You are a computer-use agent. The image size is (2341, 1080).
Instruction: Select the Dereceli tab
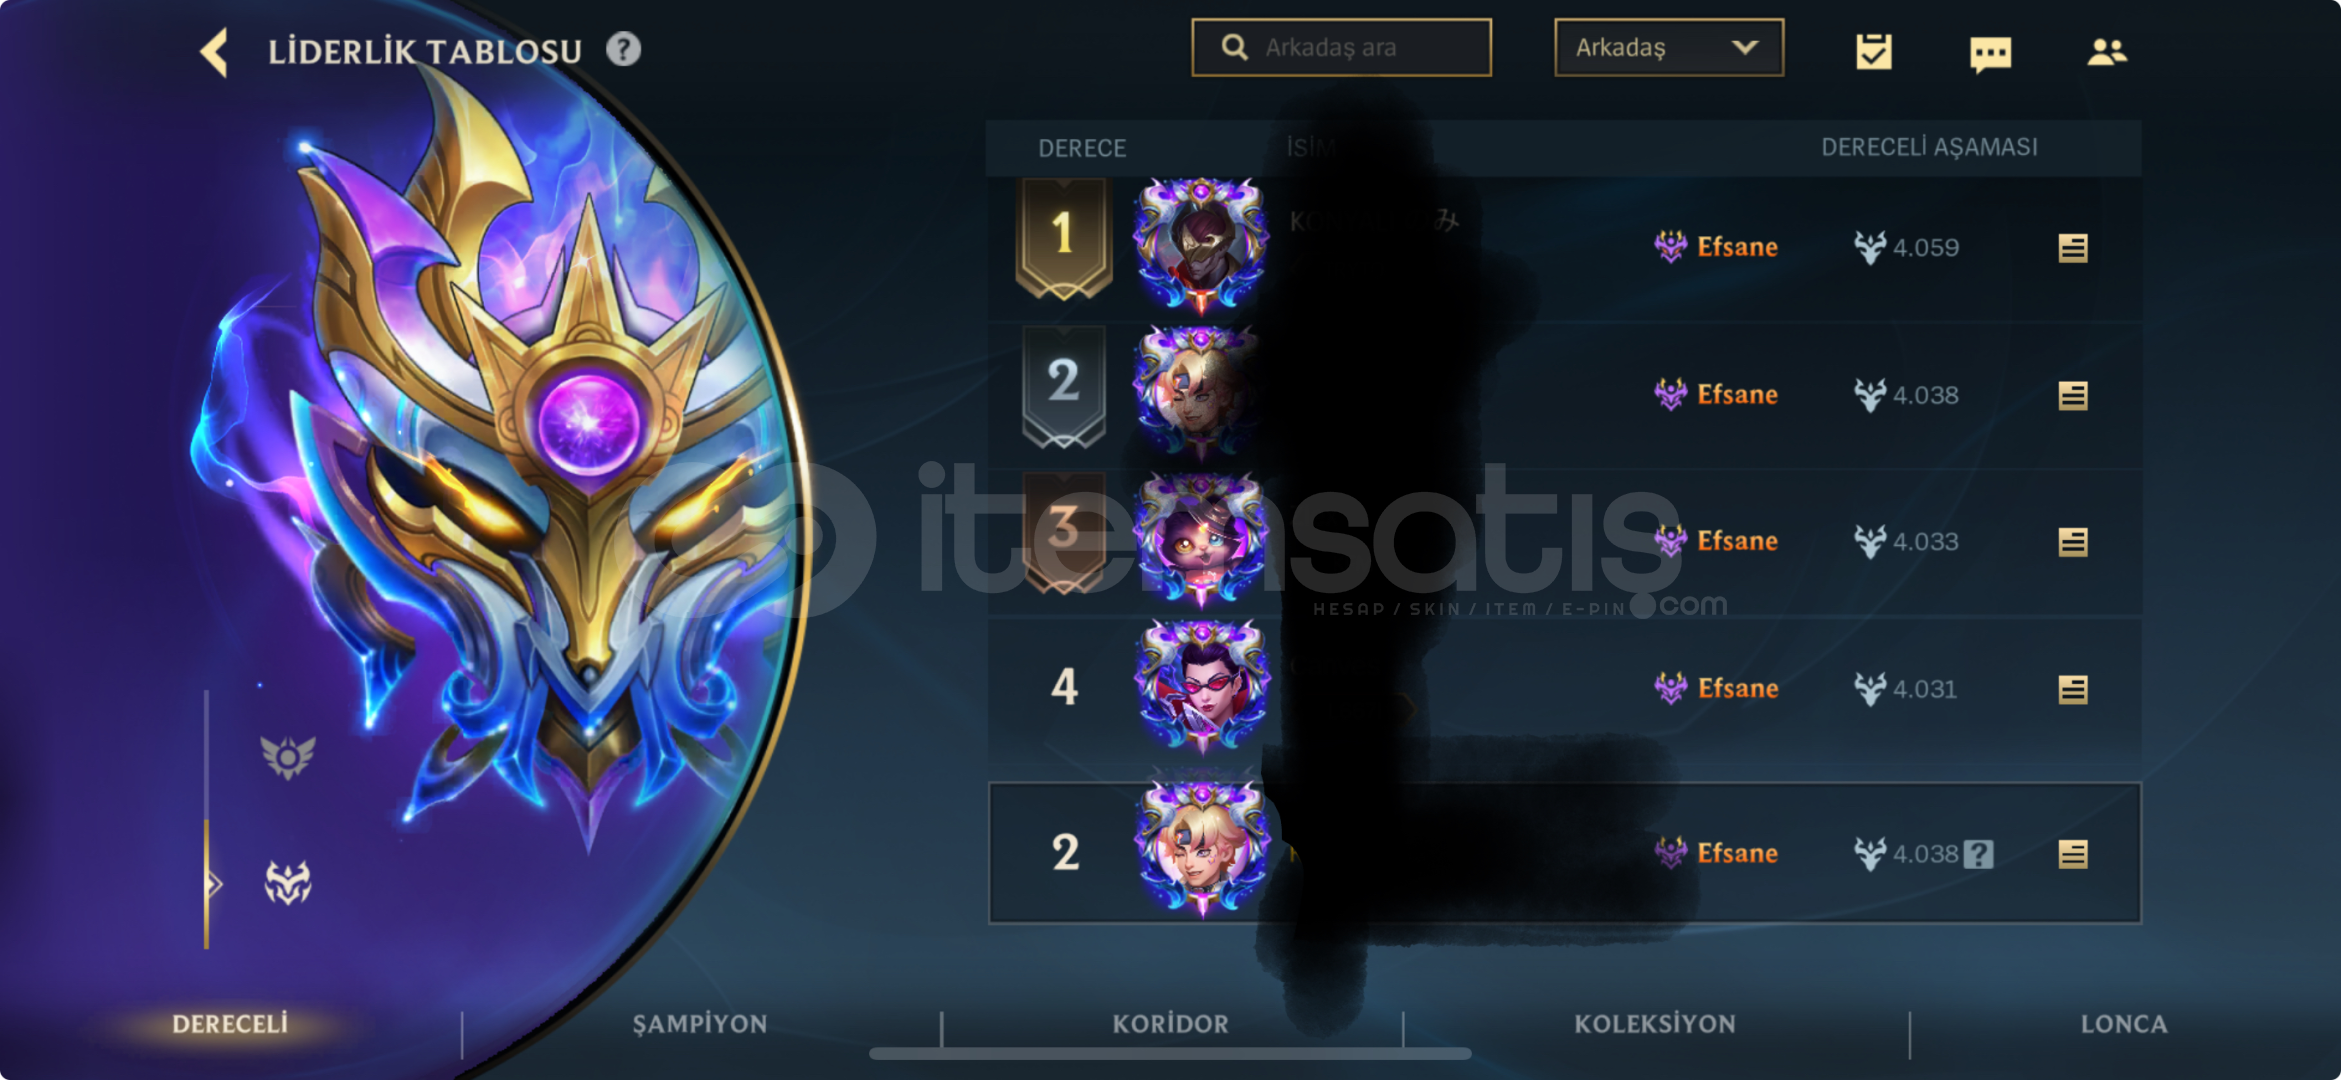tap(230, 1024)
